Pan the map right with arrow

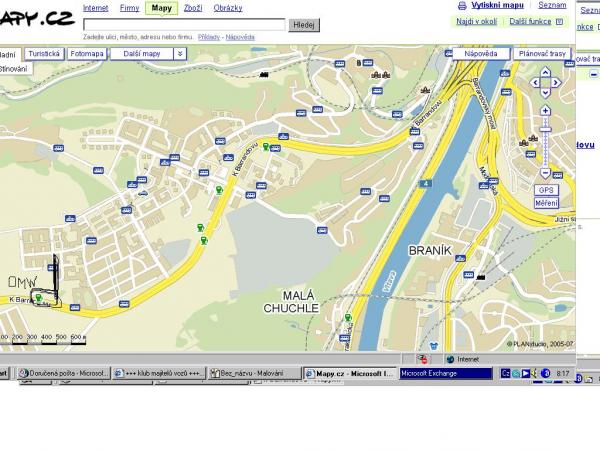(x=556, y=84)
